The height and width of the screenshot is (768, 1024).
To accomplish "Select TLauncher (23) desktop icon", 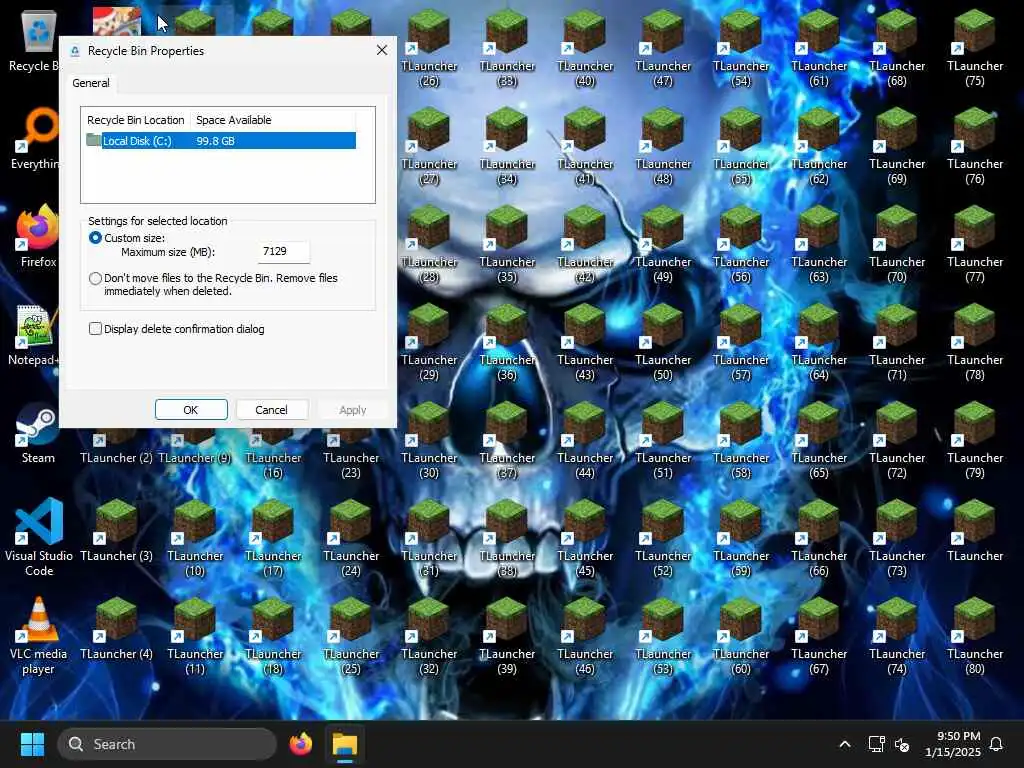I will [x=351, y=453].
